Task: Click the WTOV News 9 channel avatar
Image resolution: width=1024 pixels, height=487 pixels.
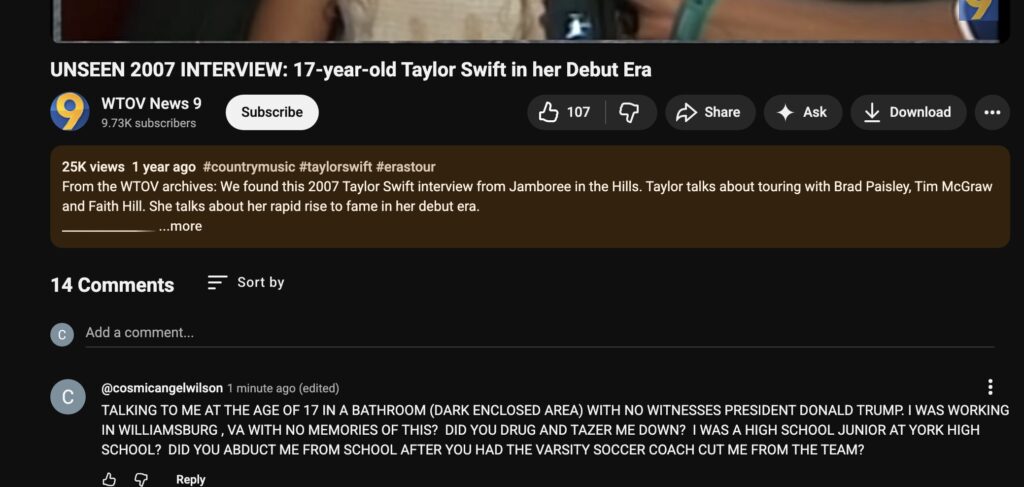Action: (70, 112)
